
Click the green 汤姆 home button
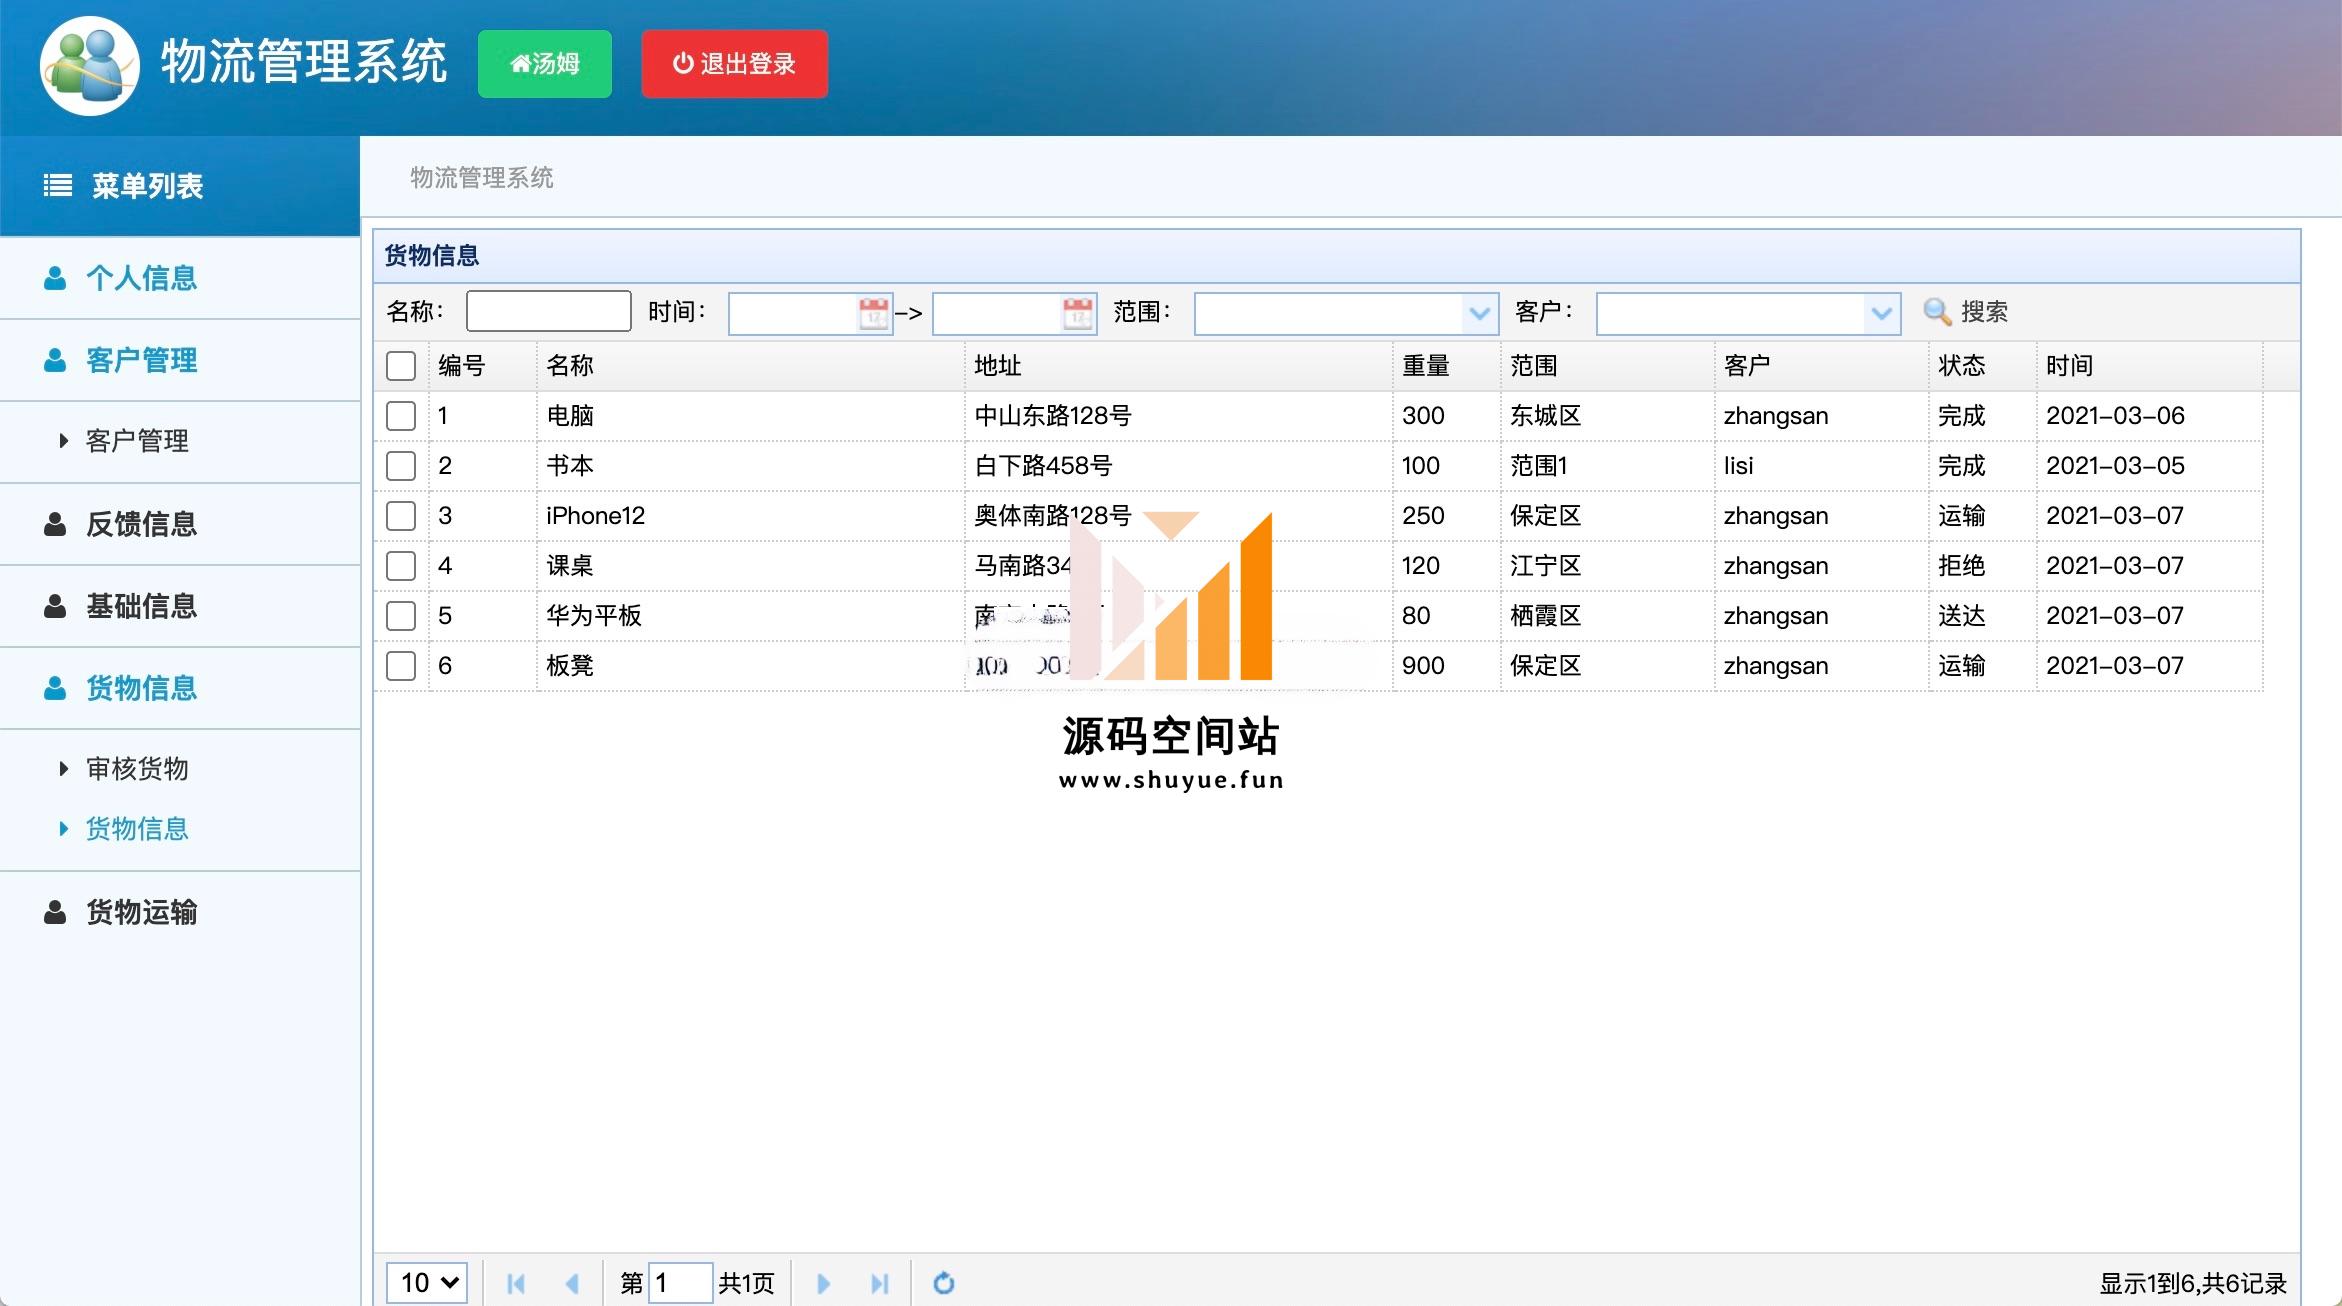point(544,64)
